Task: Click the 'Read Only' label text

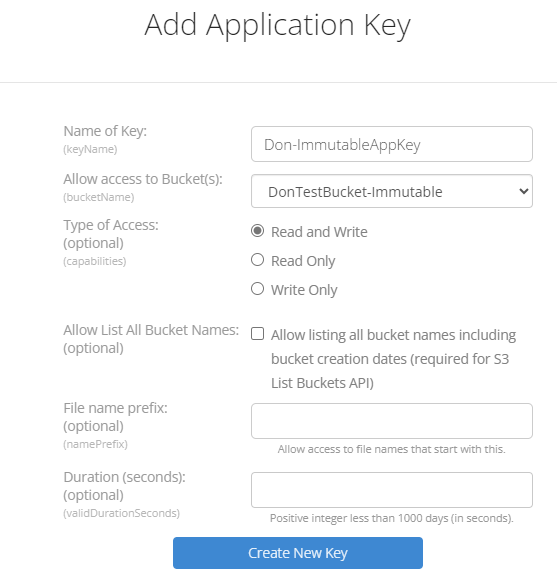Action: (303, 261)
